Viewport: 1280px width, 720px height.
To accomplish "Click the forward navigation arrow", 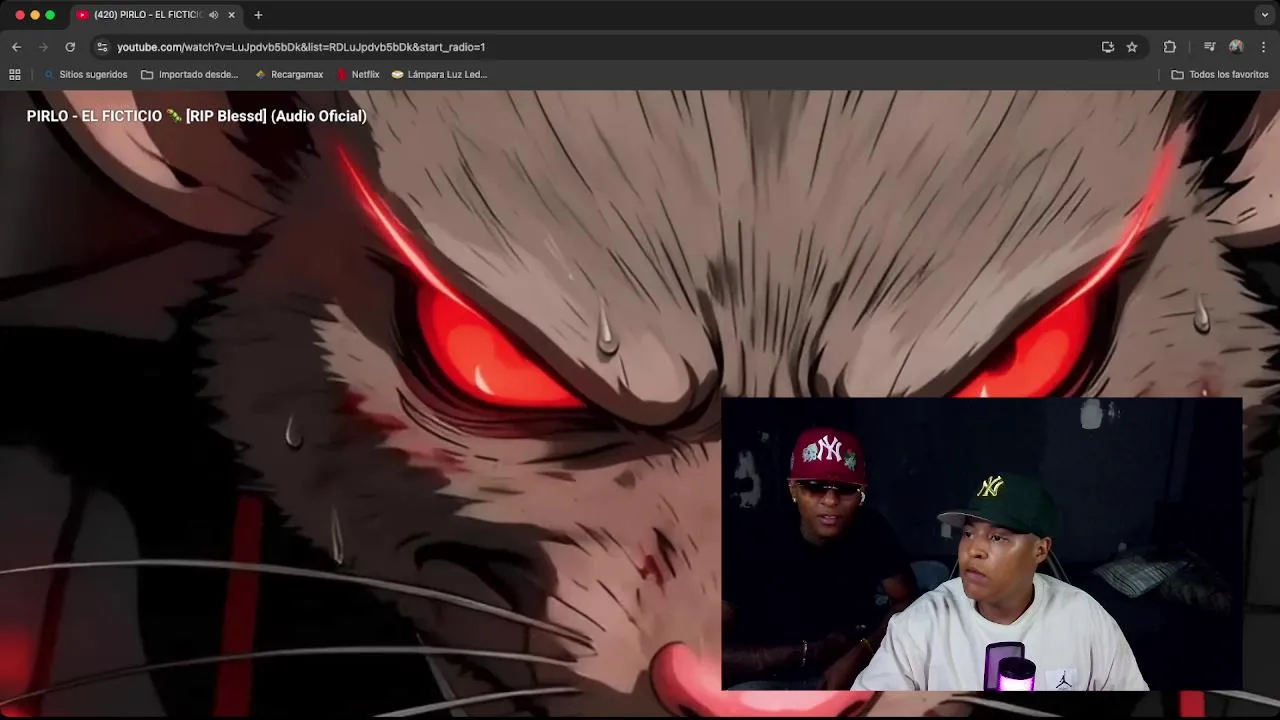I will 43,47.
